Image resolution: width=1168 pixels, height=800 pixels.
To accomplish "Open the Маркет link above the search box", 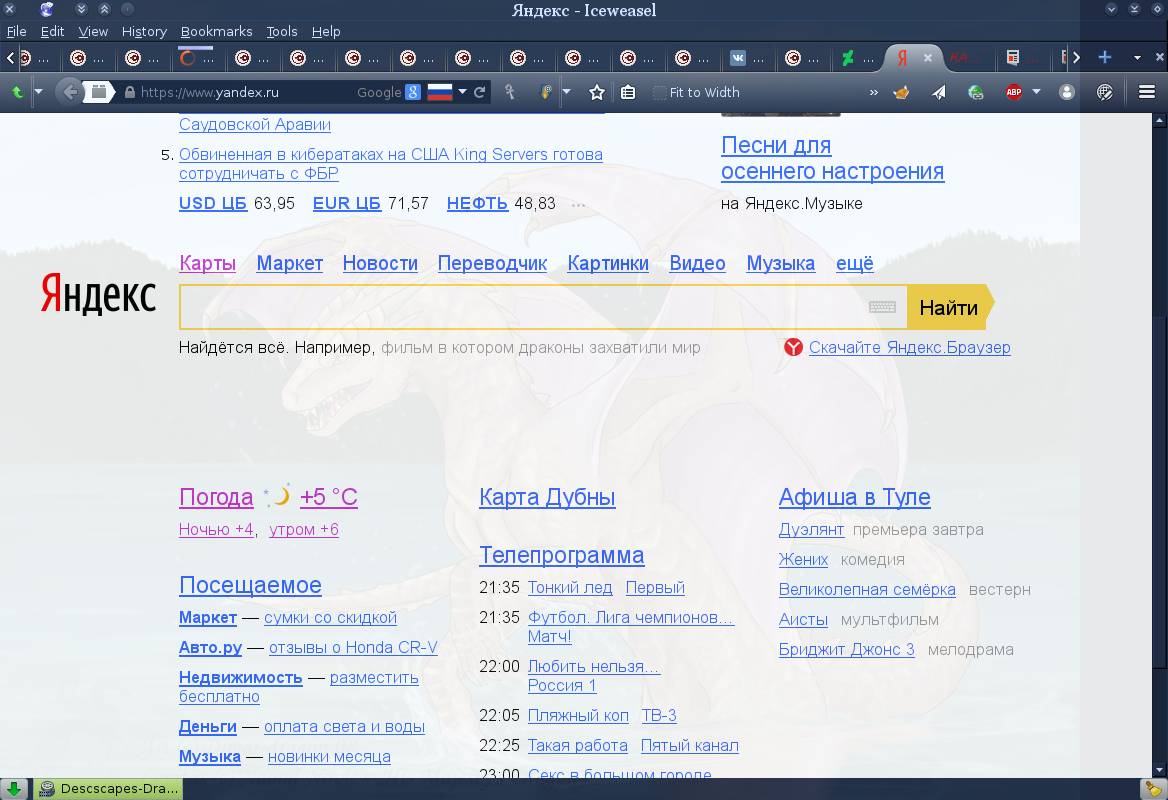I will click(290, 264).
